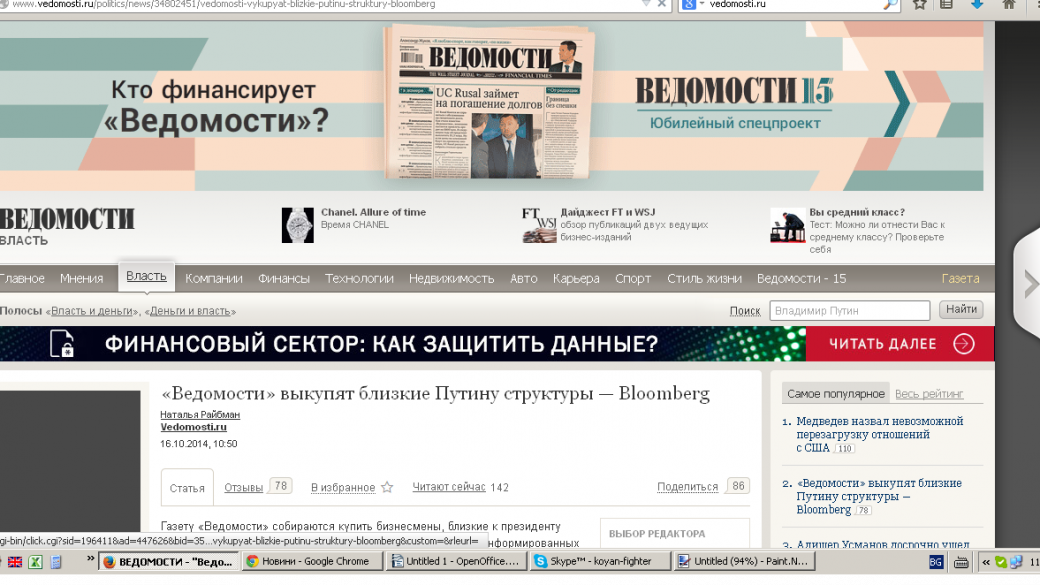The image size is (1040, 585).
Task: Click the BG language indicator in taskbar
Action: click(x=936, y=562)
